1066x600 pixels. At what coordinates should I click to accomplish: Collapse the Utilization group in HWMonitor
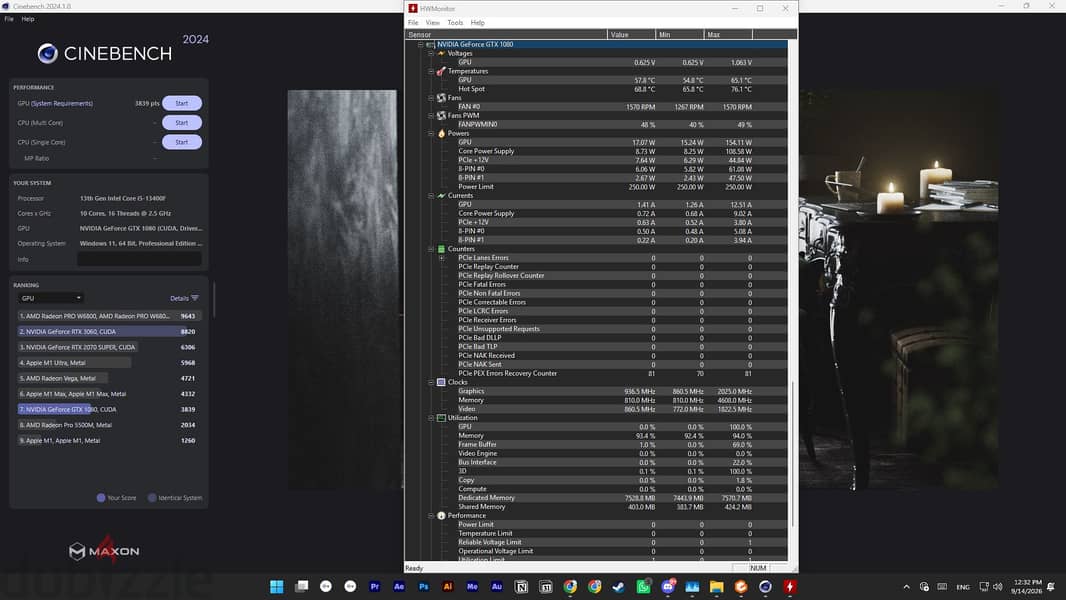[431, 418]
